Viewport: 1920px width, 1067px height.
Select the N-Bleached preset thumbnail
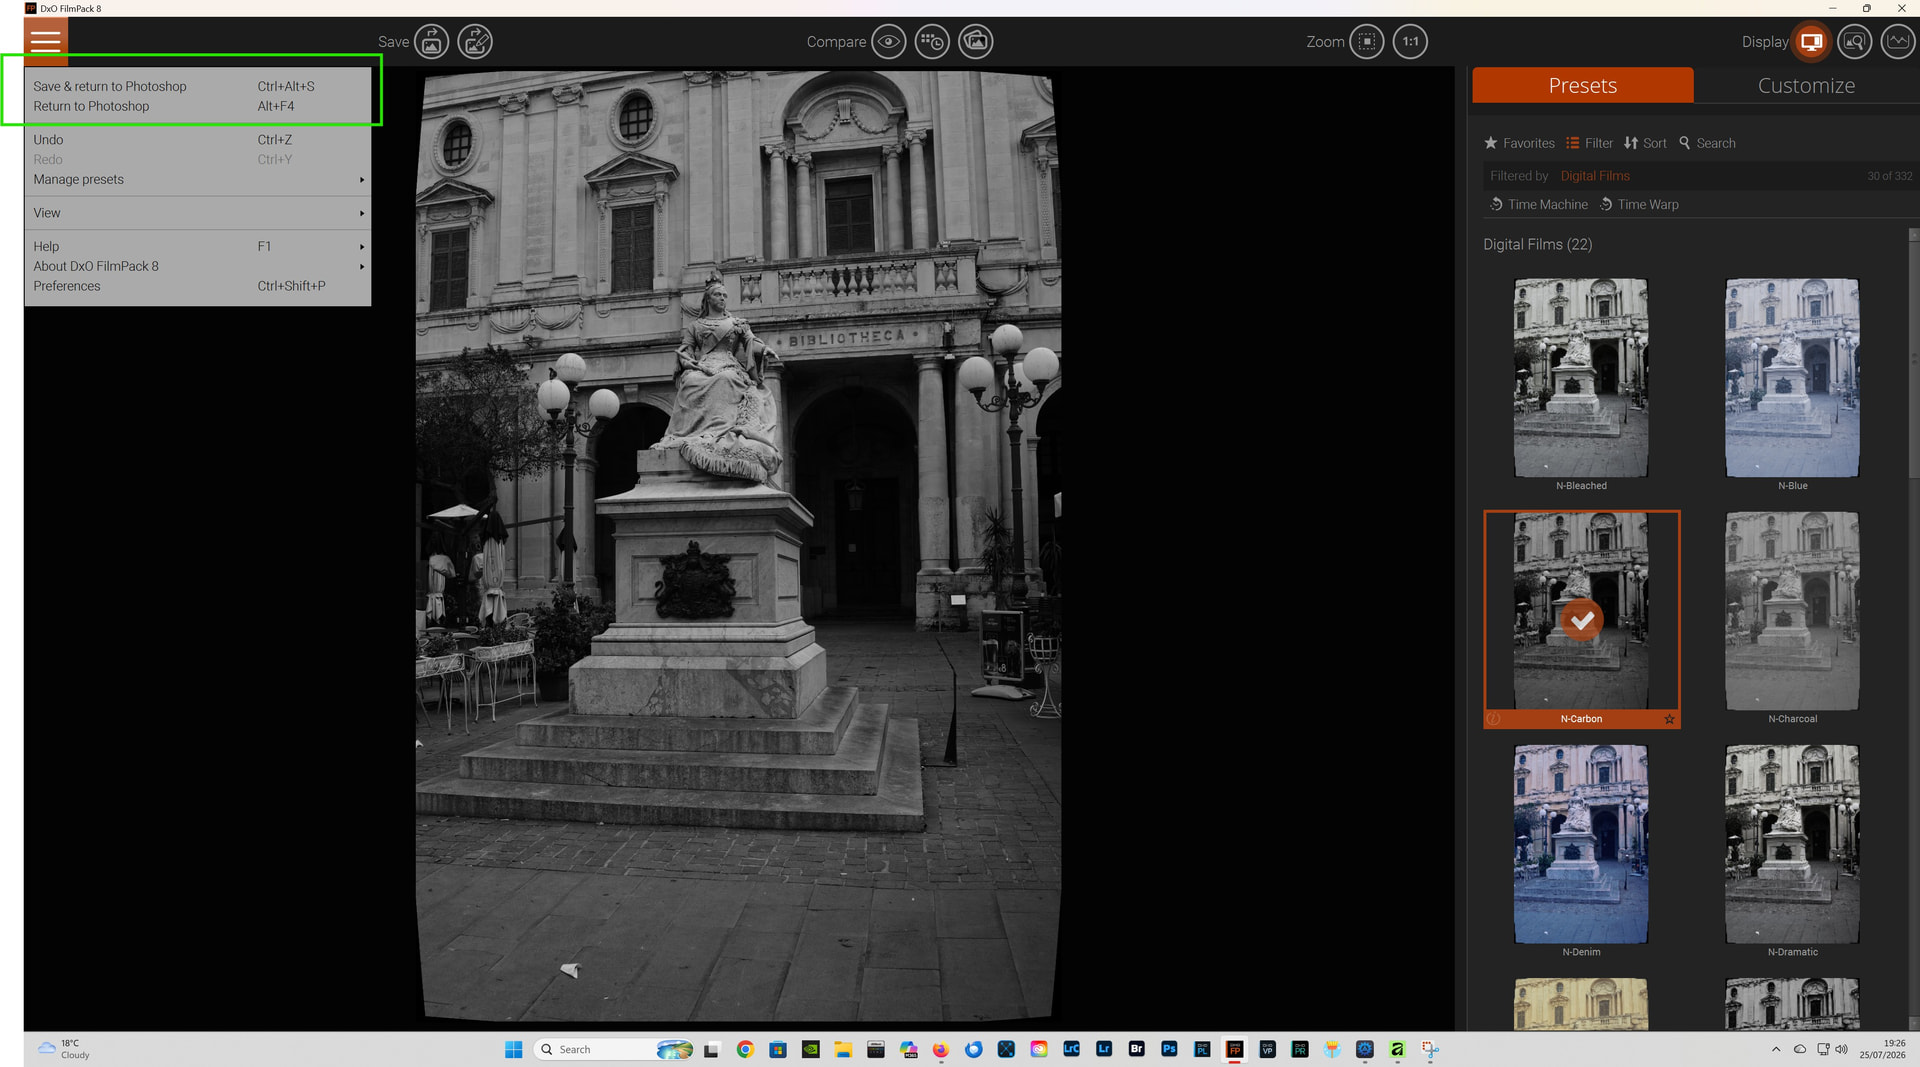(1581, 378)
